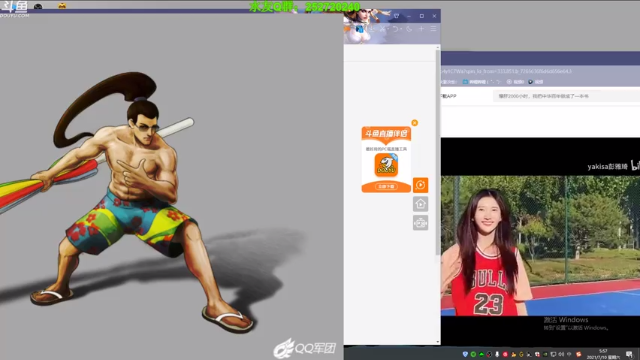Click the video of girl in Bulls jersey

[x=540, y=245]
